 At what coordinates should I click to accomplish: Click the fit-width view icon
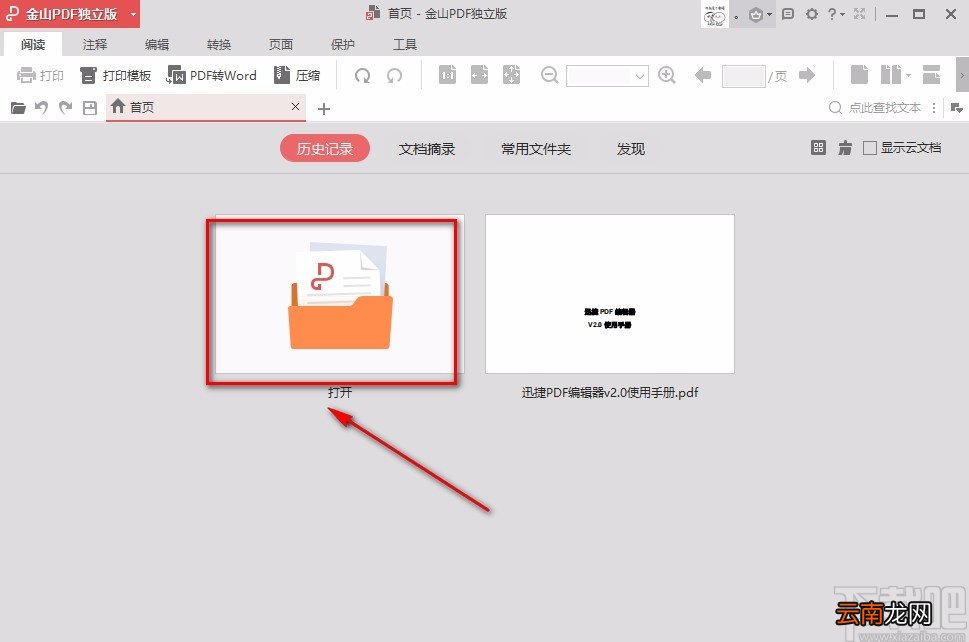(x=480, y=75)
